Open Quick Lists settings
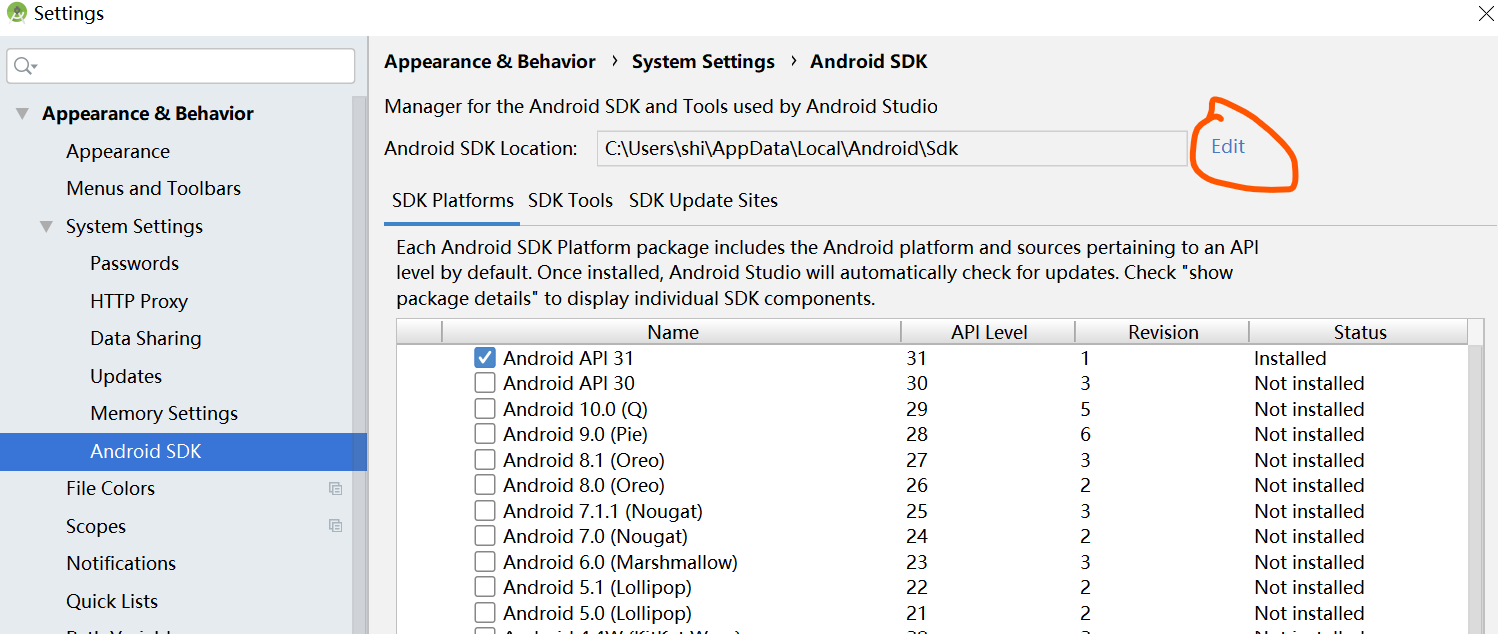Screen dimensions: 1498x634 (112, 602)
